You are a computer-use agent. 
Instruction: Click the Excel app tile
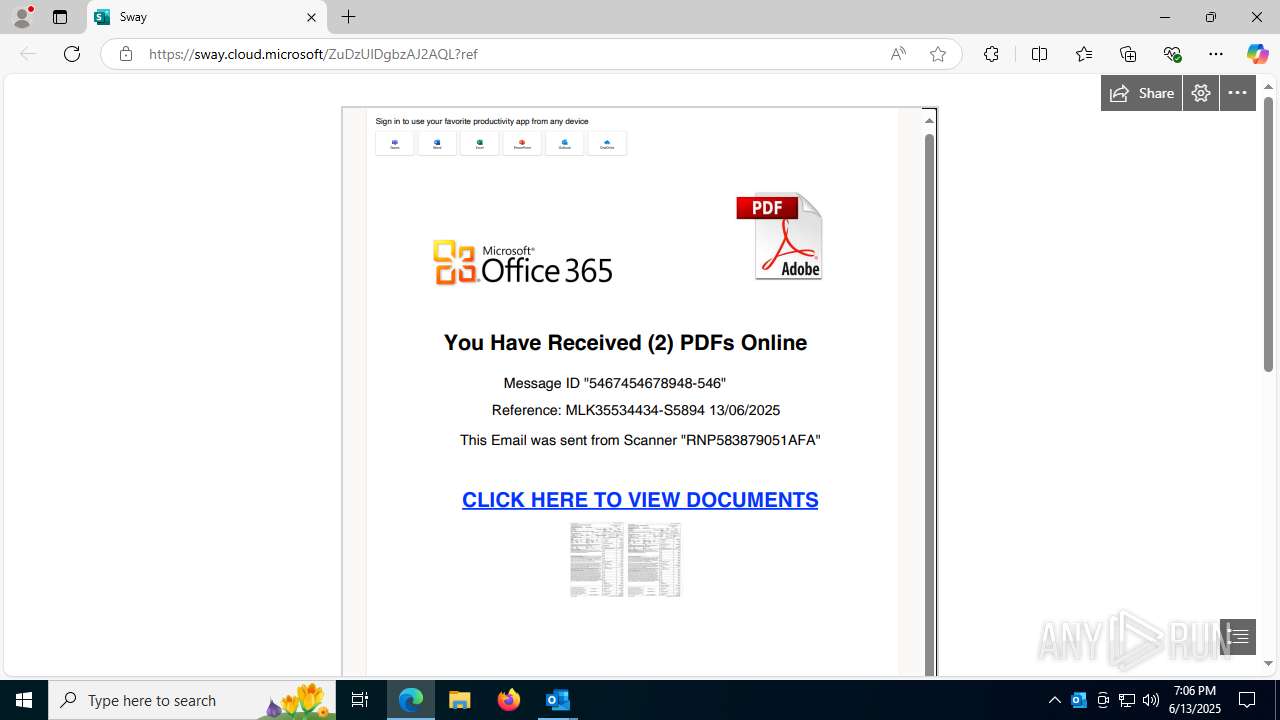pos(480,143)
